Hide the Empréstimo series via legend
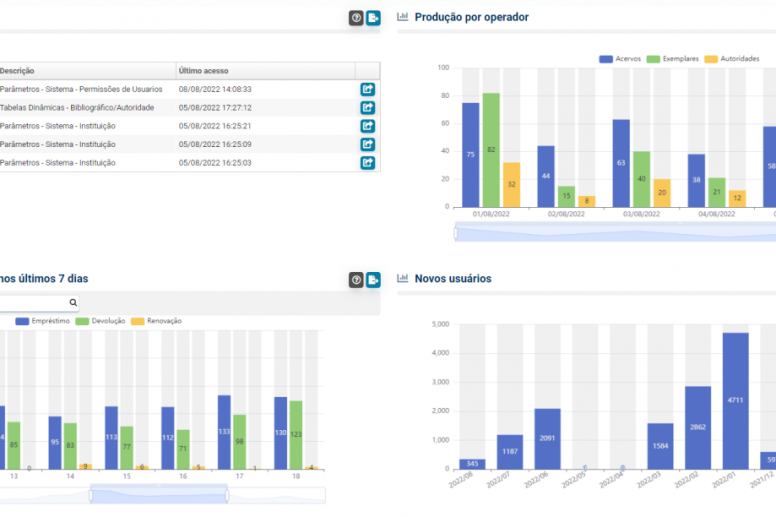The image size is (776, 517). (43, 321)
